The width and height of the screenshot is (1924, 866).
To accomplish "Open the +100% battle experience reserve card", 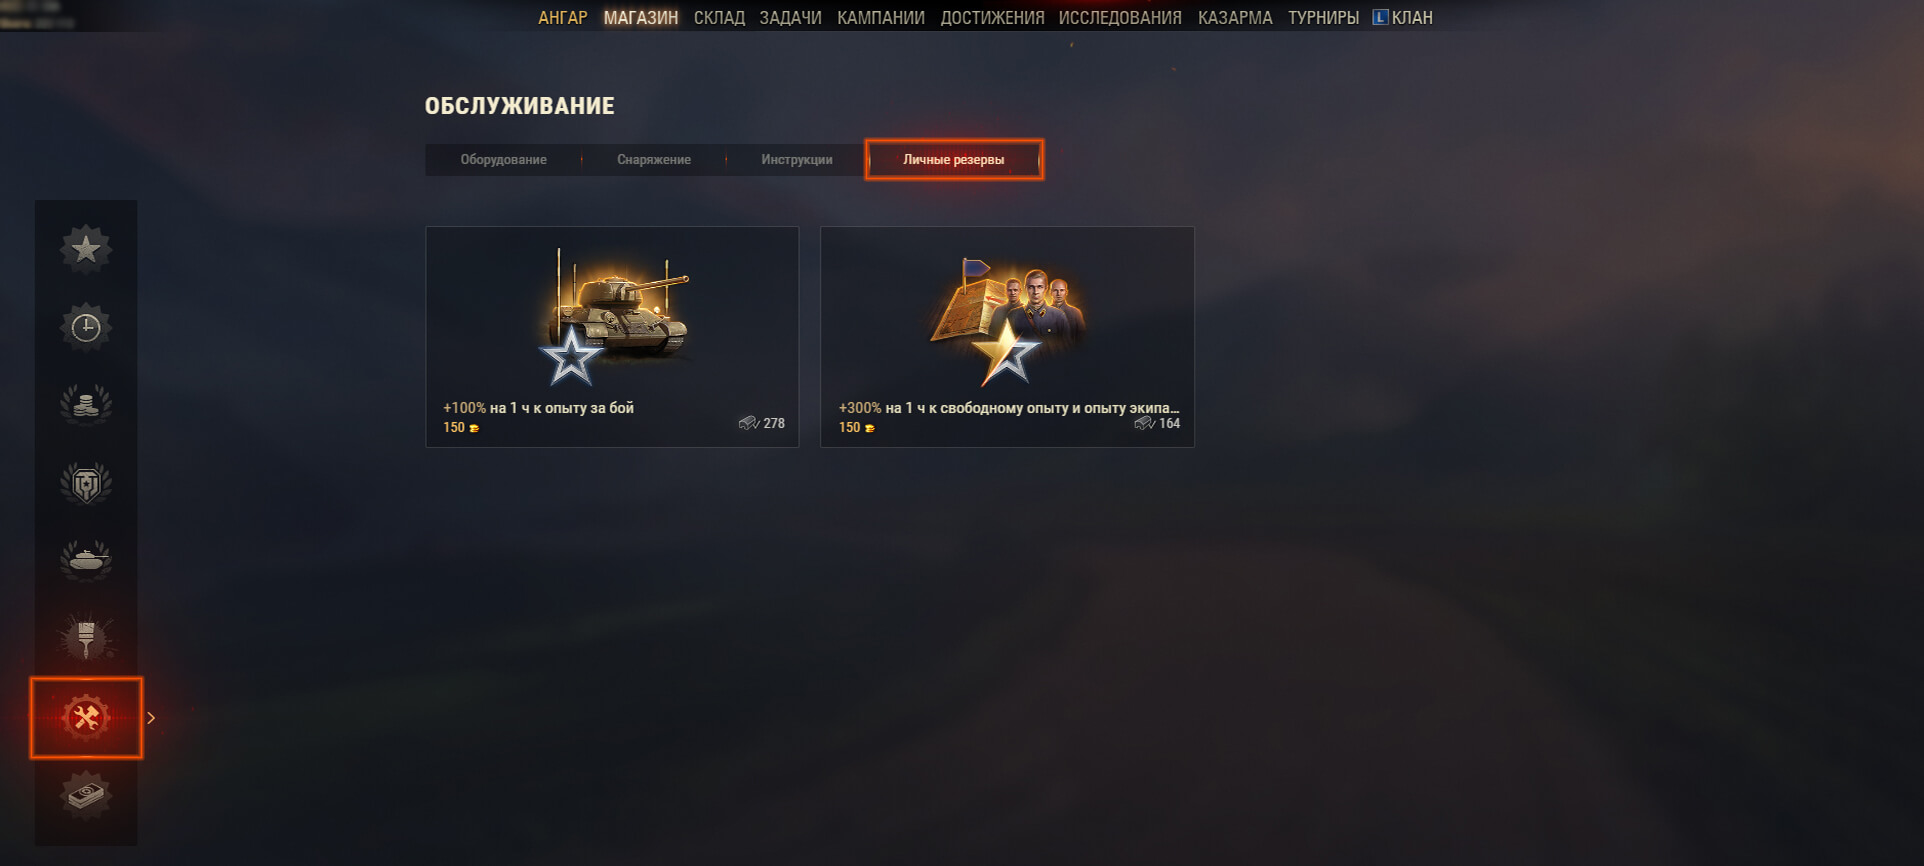I will (x=612, y=337).
